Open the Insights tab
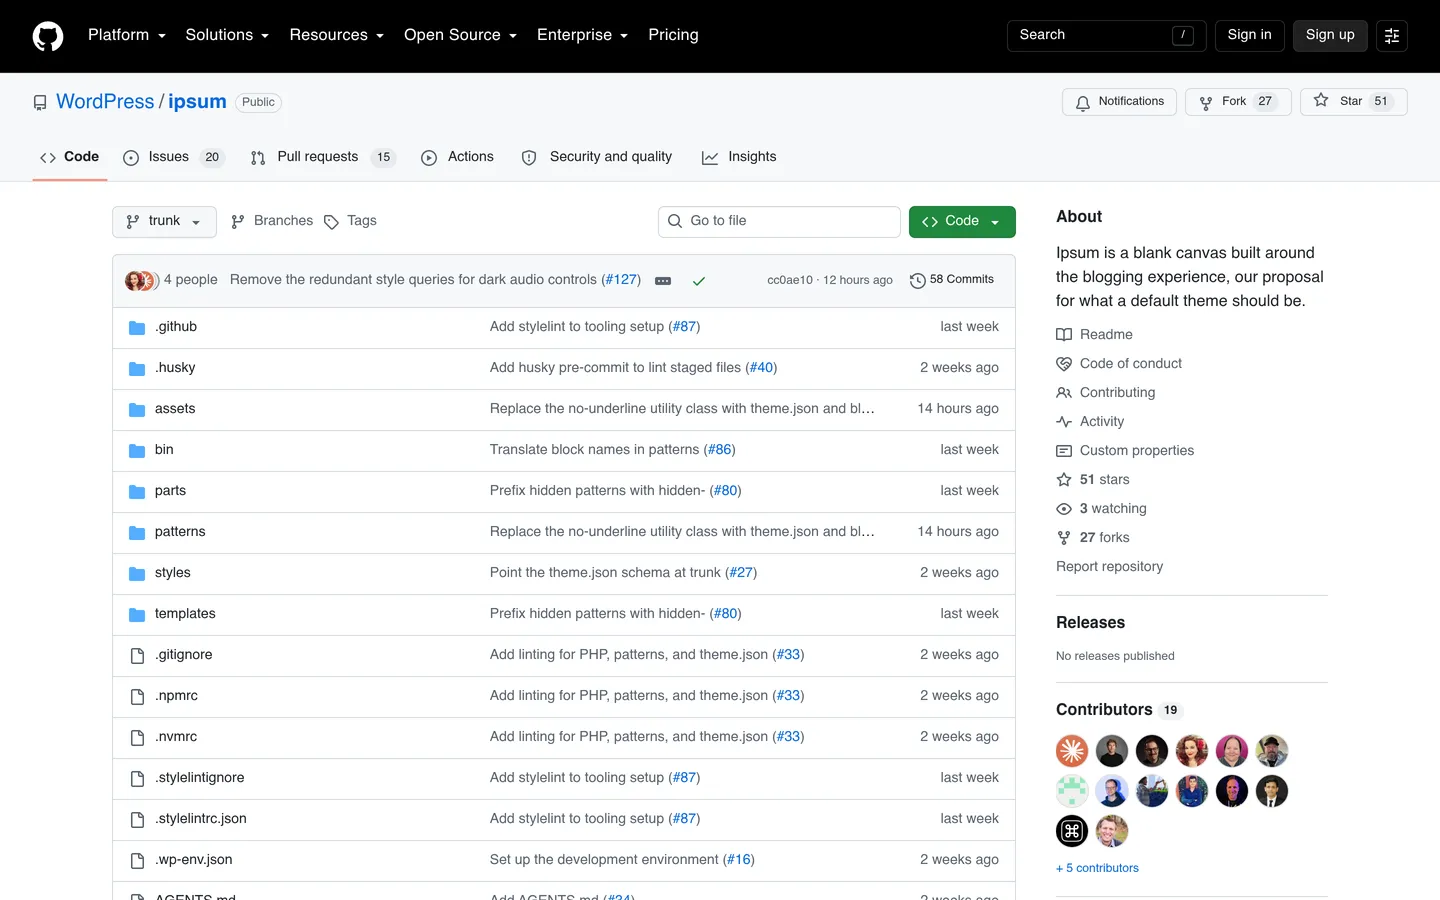Screen dimensions: 1440x900 739,157
